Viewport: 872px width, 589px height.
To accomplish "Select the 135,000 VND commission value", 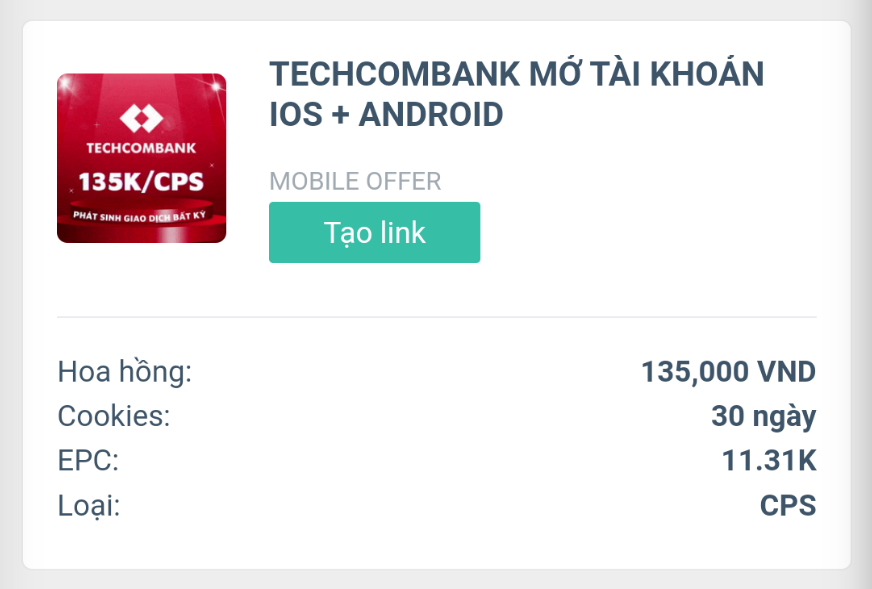I will click(728, 372).
